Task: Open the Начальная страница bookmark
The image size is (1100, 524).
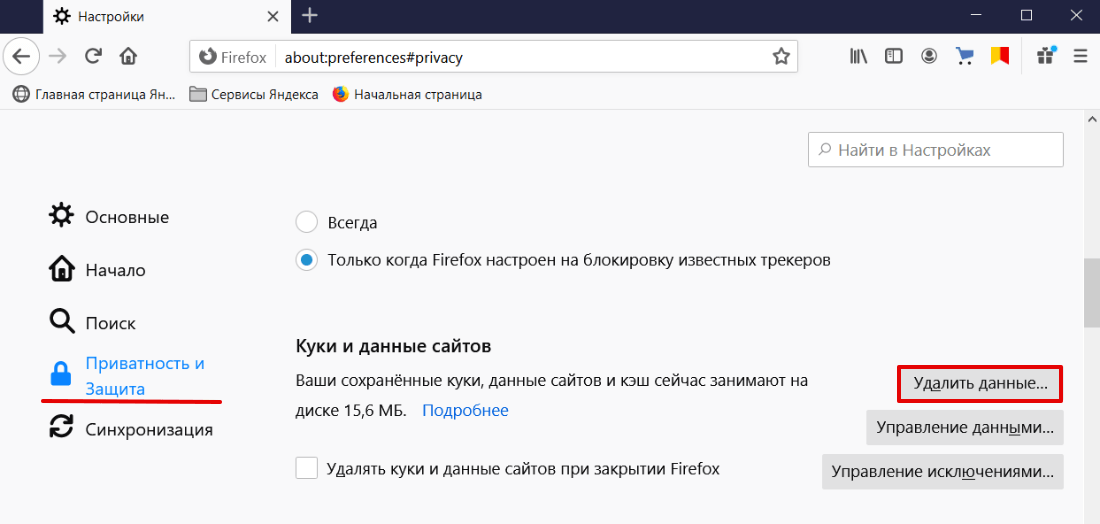Action: coord(408,94)
